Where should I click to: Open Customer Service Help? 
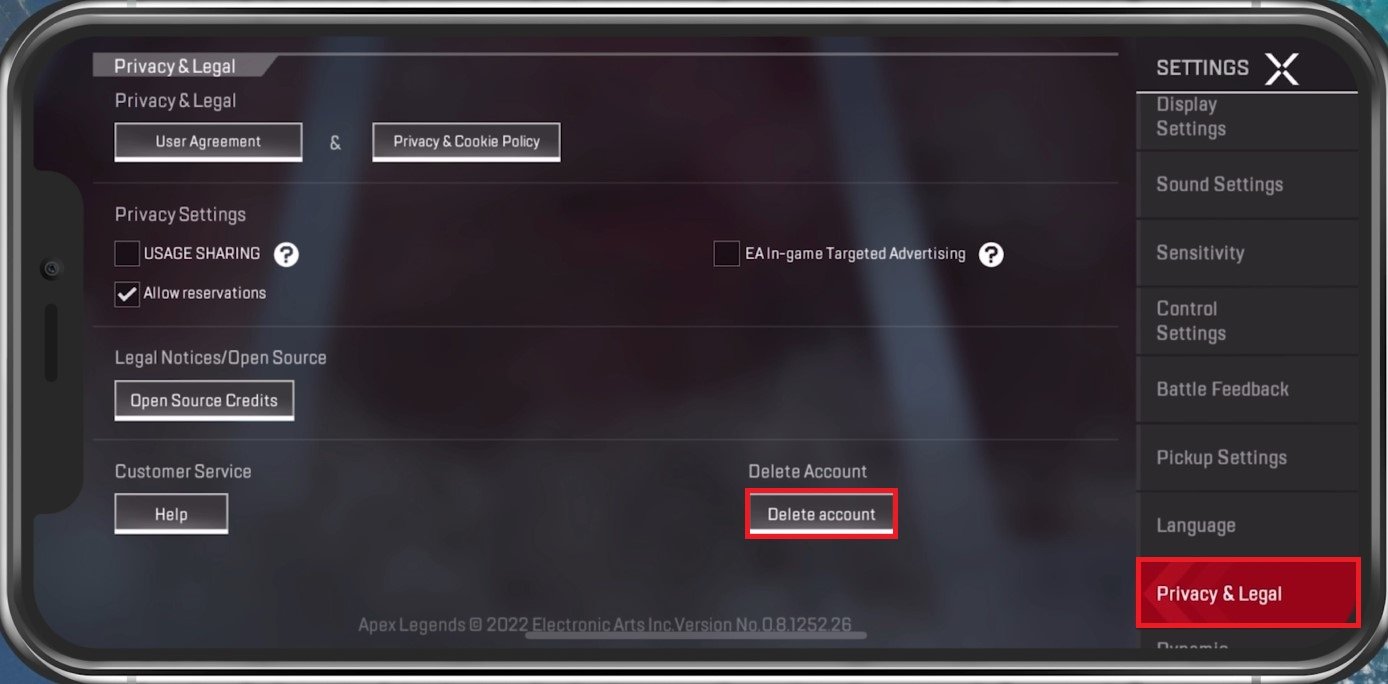[171, 514]
